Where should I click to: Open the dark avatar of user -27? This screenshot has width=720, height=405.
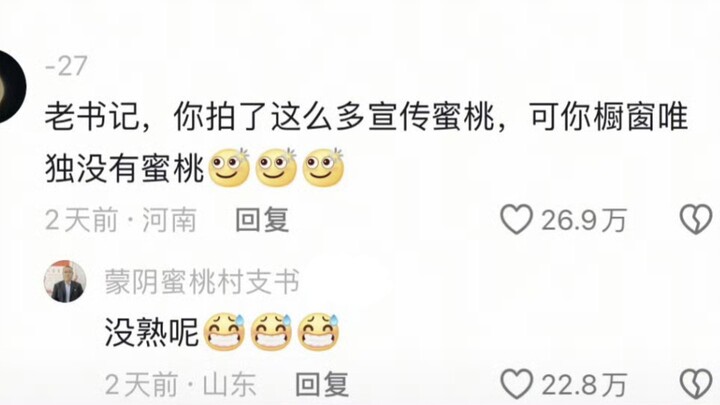11,86
